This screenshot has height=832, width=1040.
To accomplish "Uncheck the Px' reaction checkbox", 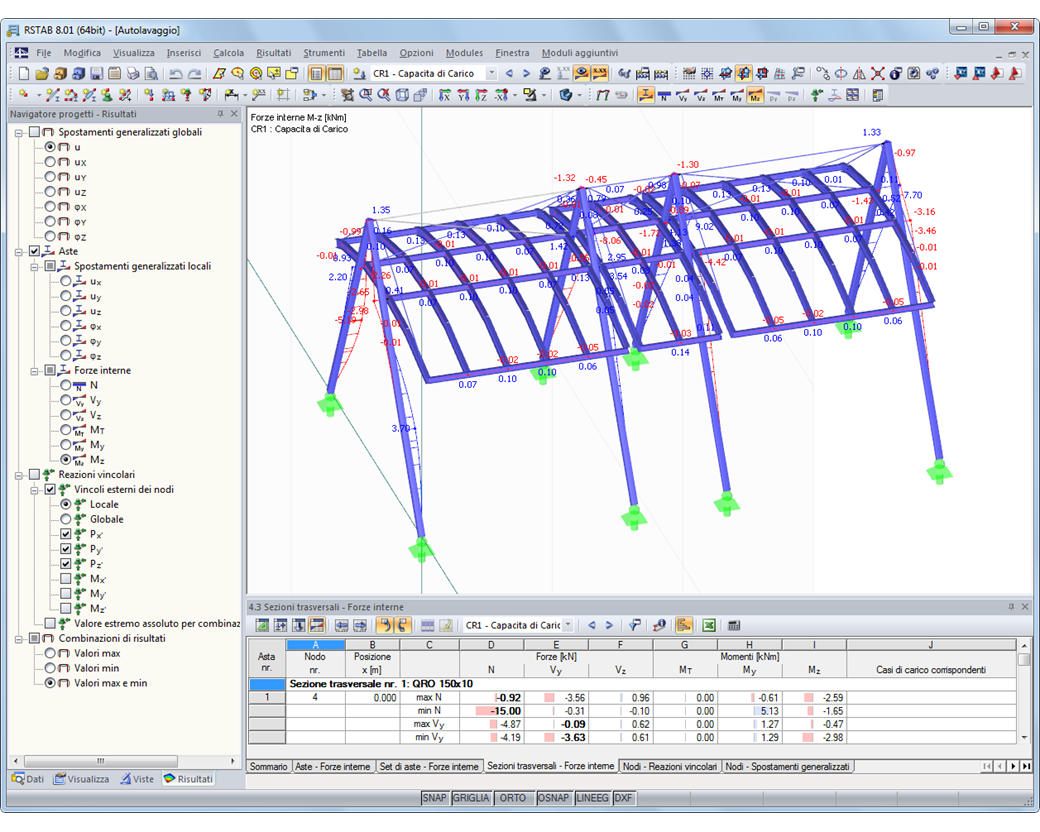I will [66, 534].
